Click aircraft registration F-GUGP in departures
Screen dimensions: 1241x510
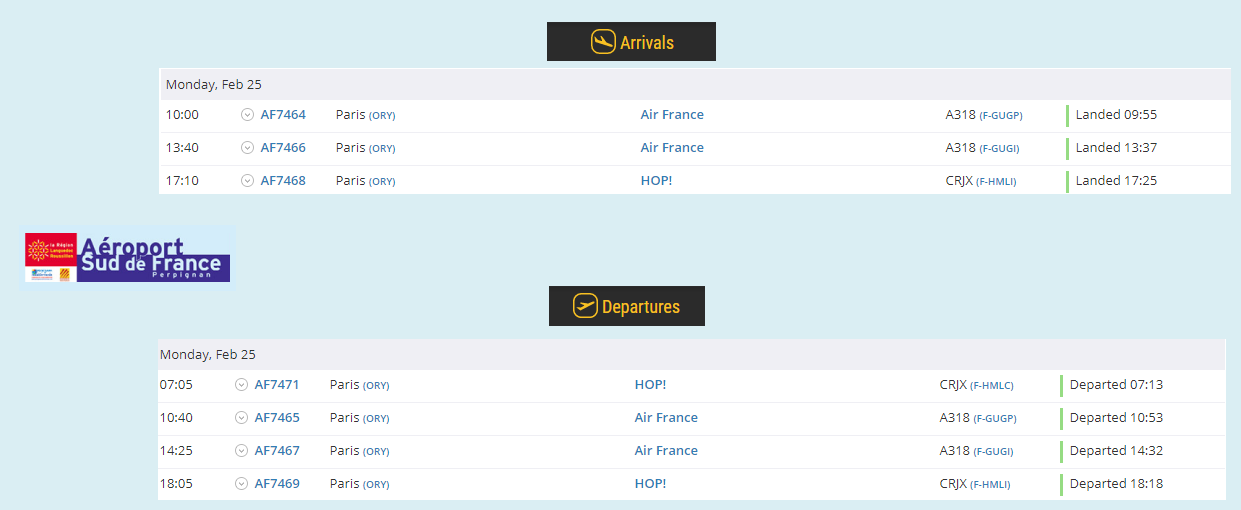pyautogui.click(x=995, y=419)
